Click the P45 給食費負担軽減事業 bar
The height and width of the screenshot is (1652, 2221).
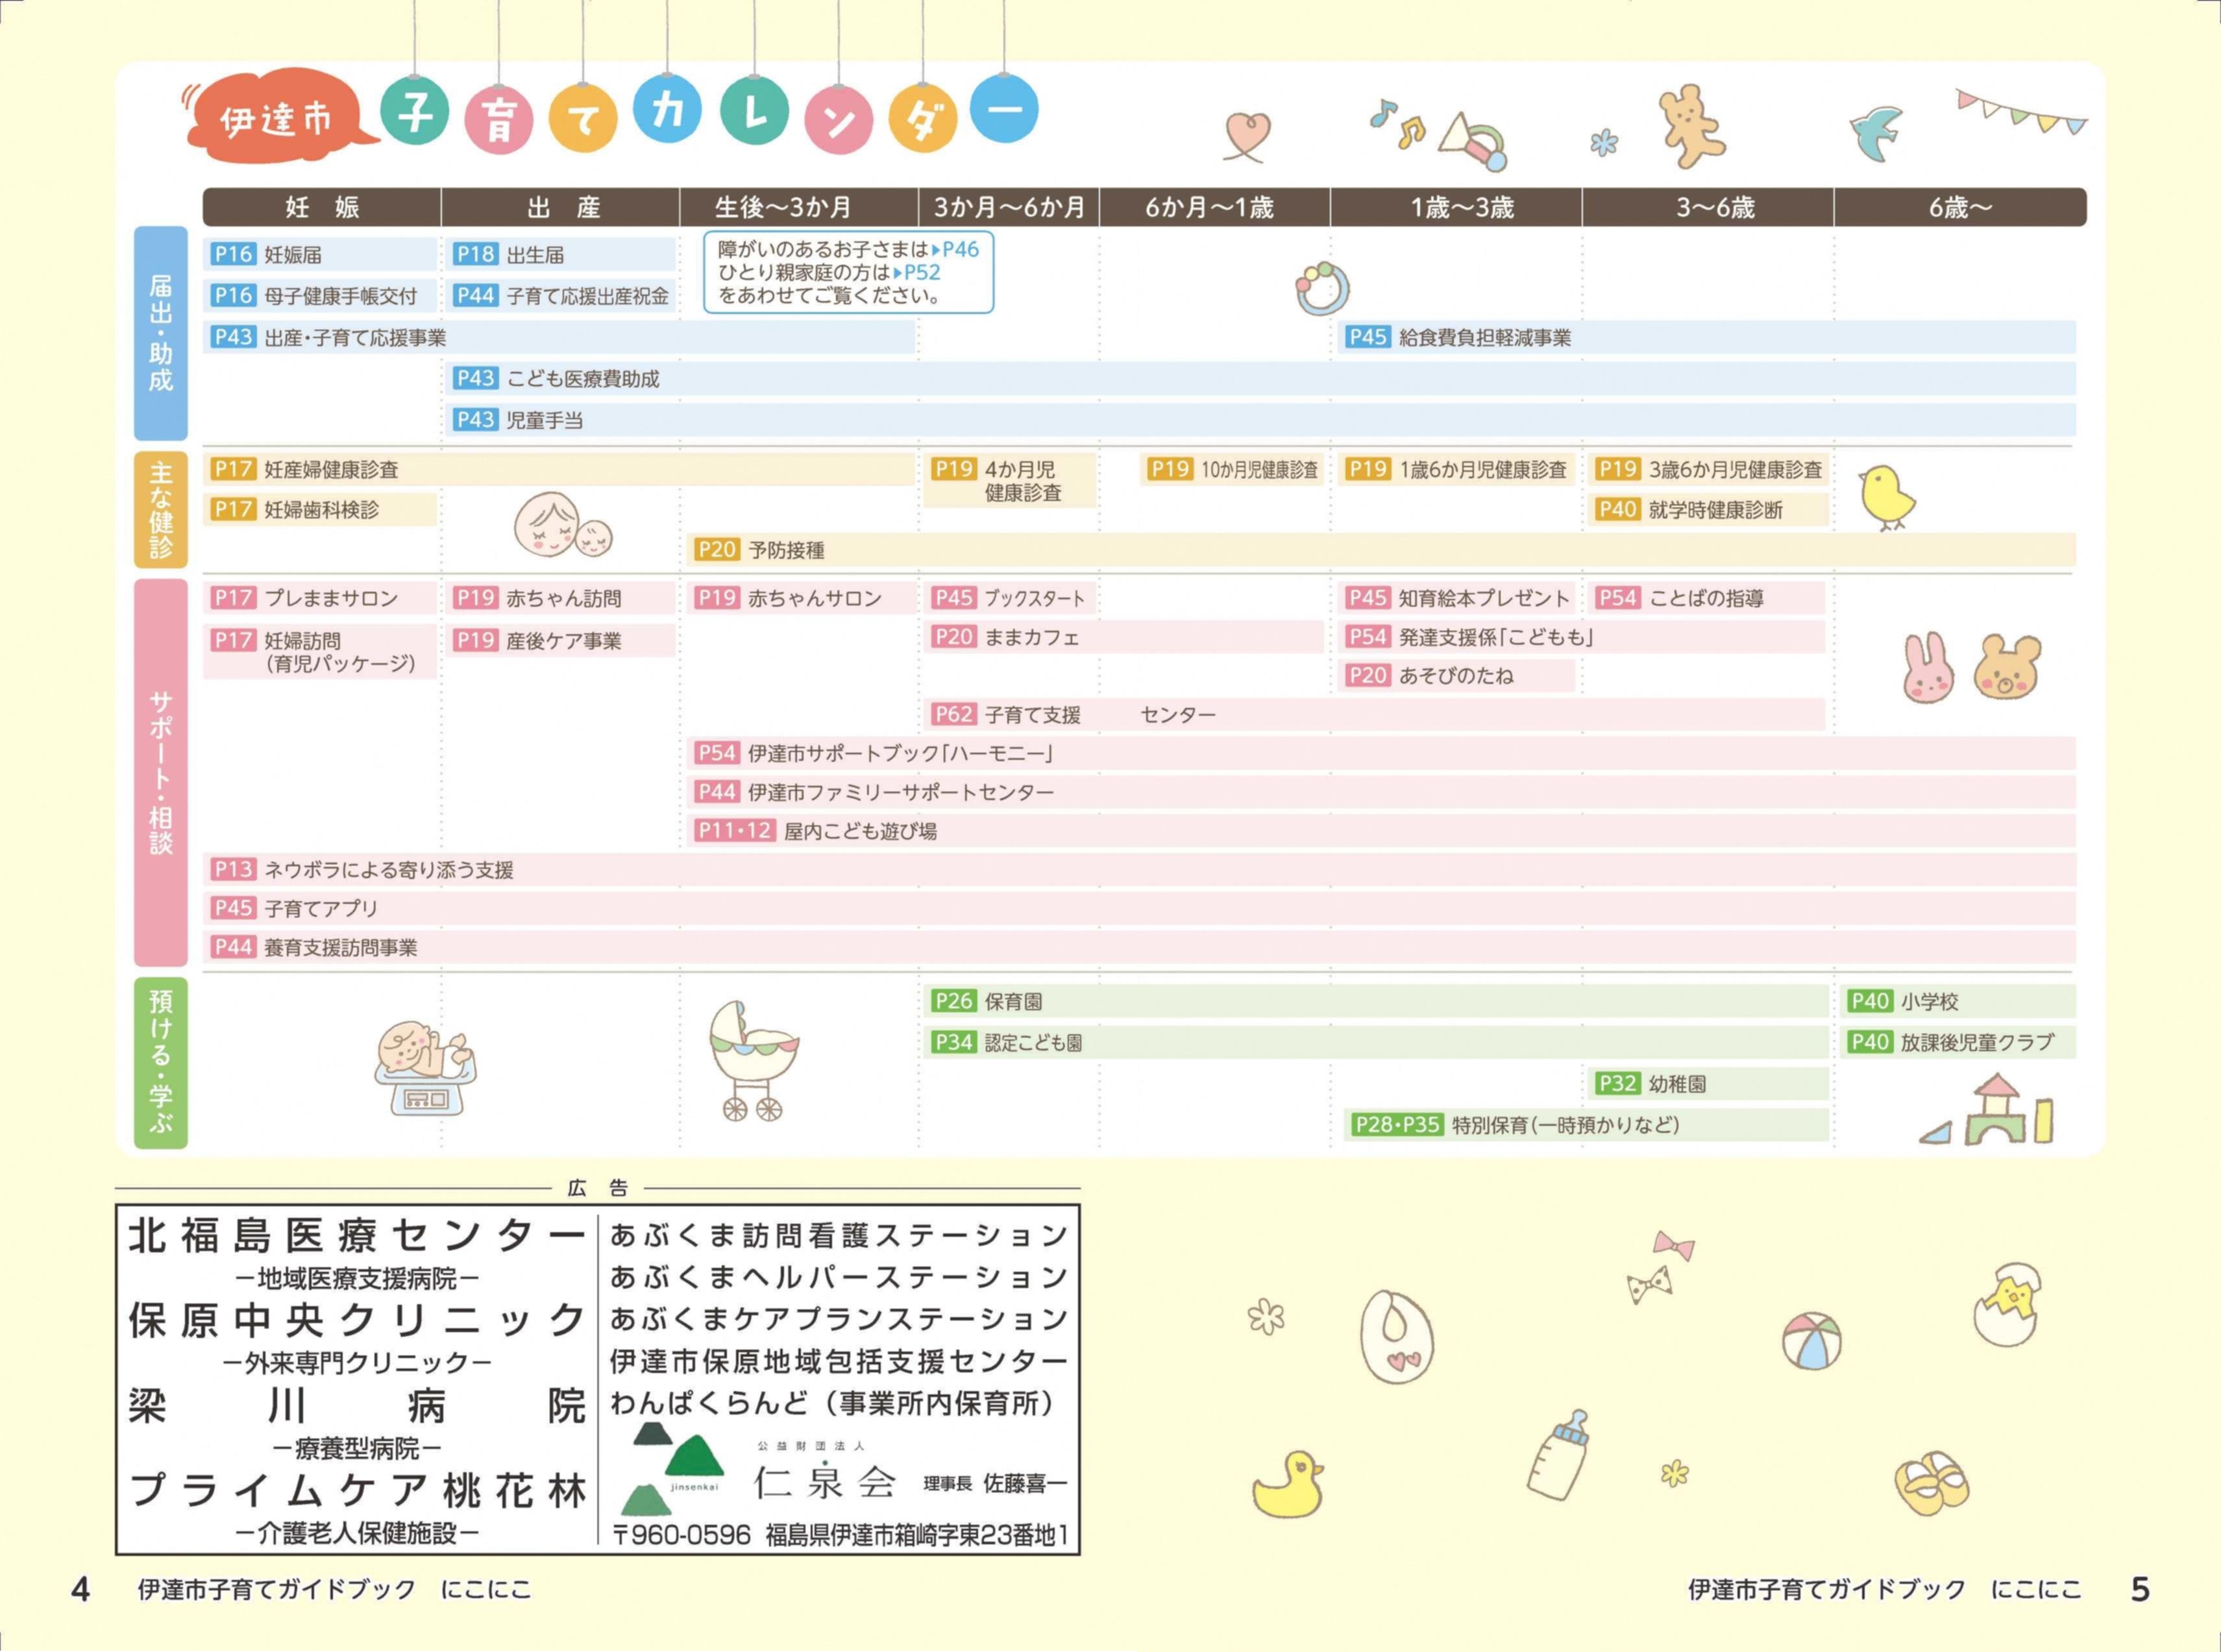click(x=1707, y=337)
